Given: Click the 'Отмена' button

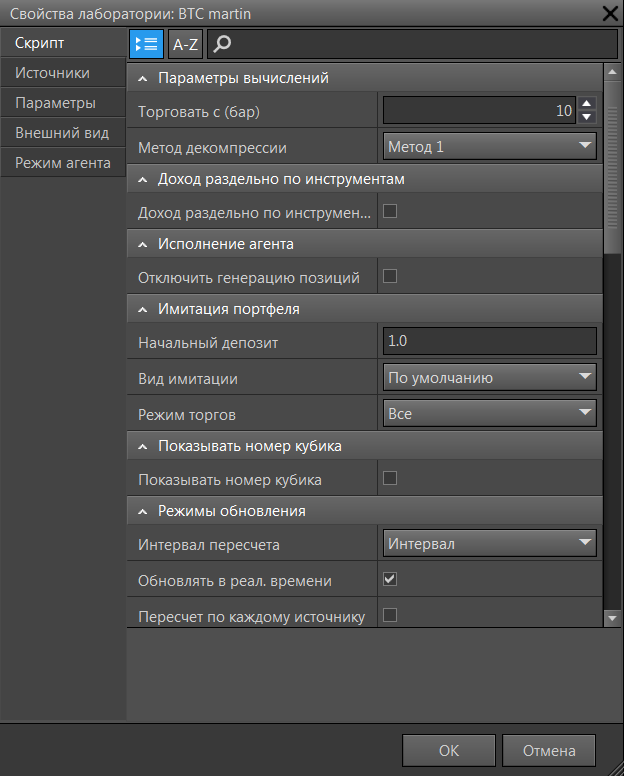Looking at the screenshot, I should [x=549, y=750].
